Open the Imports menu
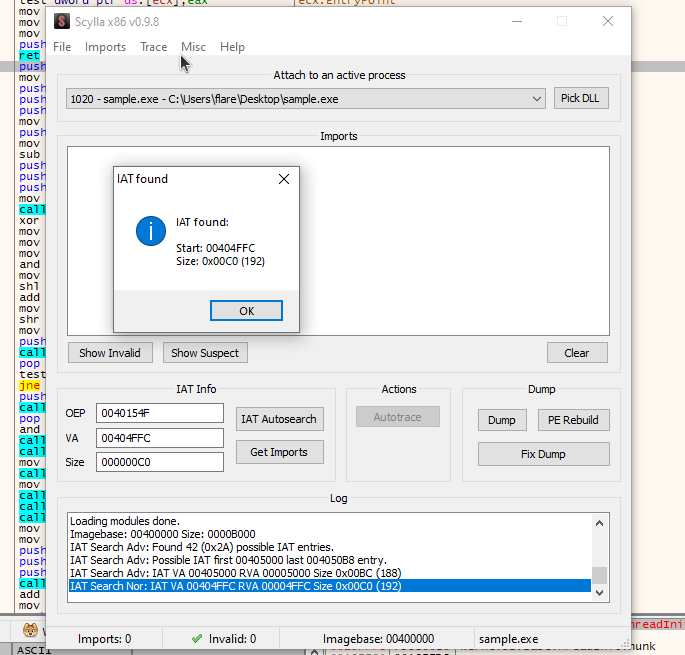Screen dimensions: 685x655 [x=105, y=47]
